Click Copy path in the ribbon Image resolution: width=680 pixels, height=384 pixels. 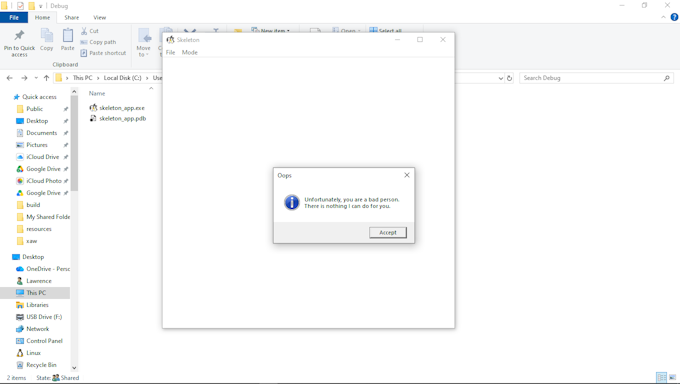tap(98, 42)
